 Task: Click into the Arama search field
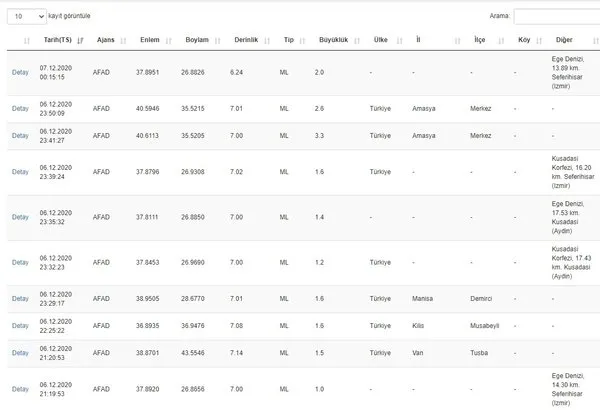point(556,17)
